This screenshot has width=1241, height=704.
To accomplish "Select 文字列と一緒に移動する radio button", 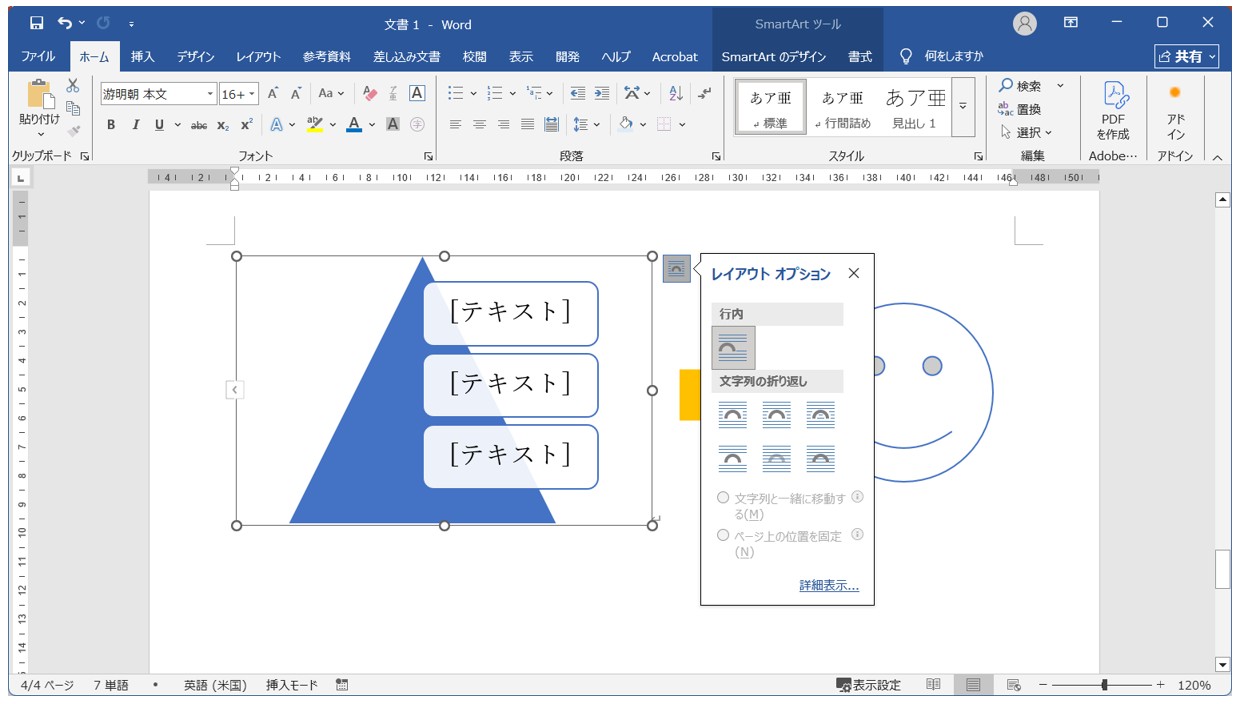I will 723,497.
